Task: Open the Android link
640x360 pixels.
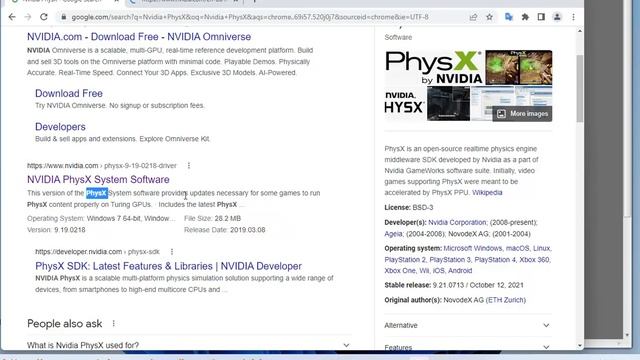Action: click(460, 271)
